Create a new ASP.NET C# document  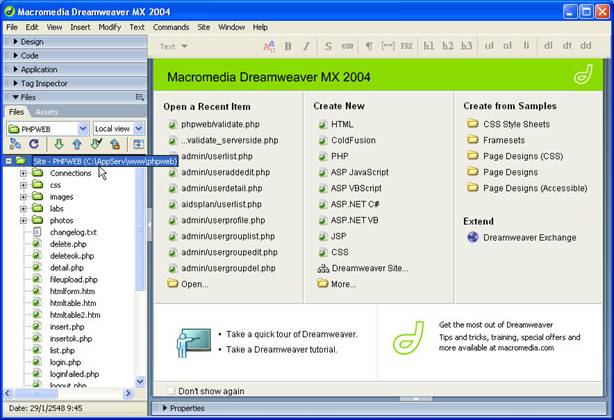pos(355,204)
